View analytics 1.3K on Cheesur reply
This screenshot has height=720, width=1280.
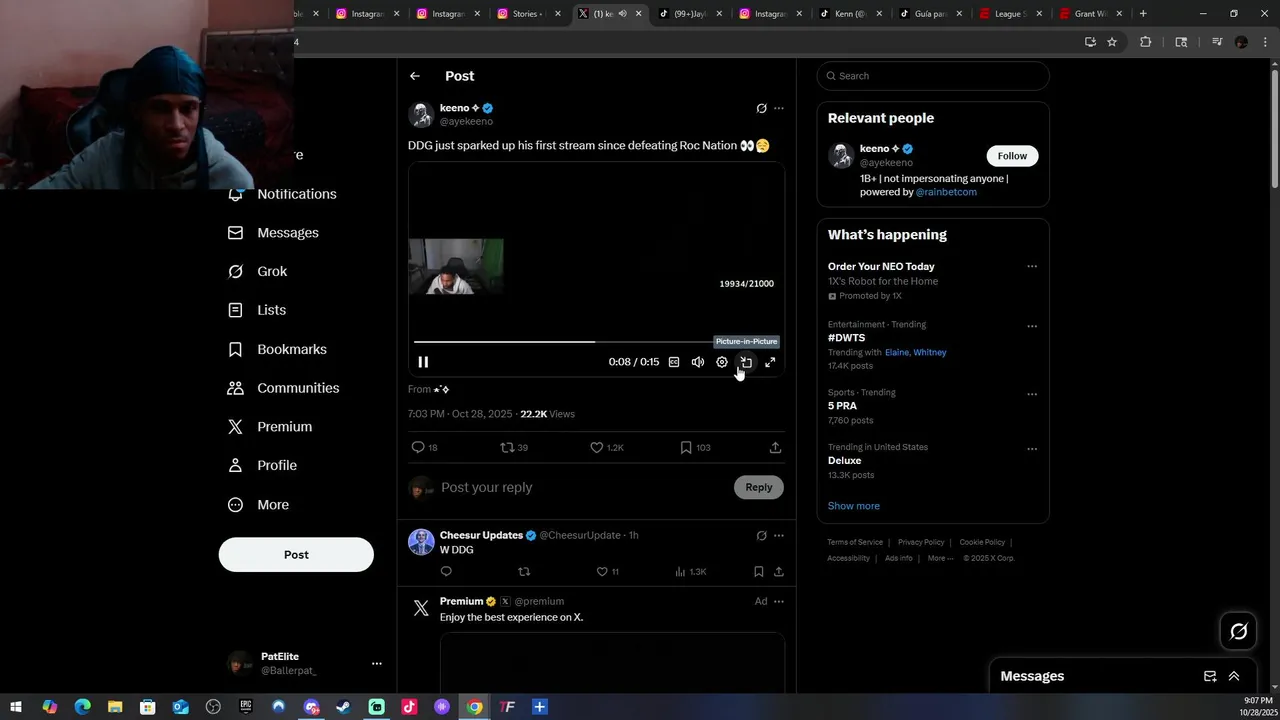691,572
